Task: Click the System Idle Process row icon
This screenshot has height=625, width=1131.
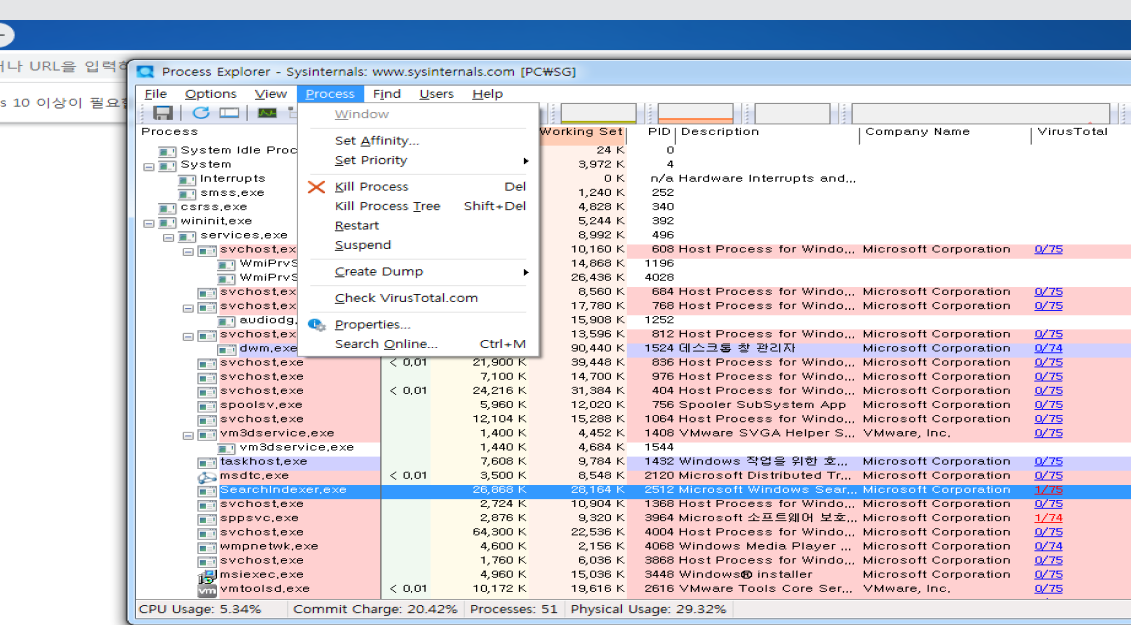Action: tap(167, 151)
